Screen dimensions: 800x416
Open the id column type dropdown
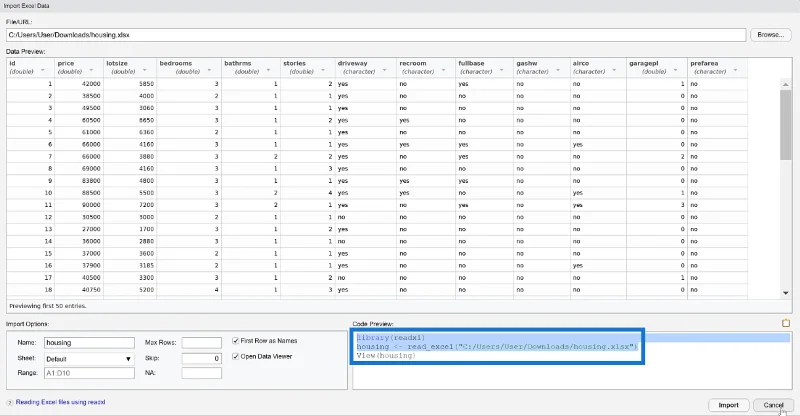click(x=42, y=70)
